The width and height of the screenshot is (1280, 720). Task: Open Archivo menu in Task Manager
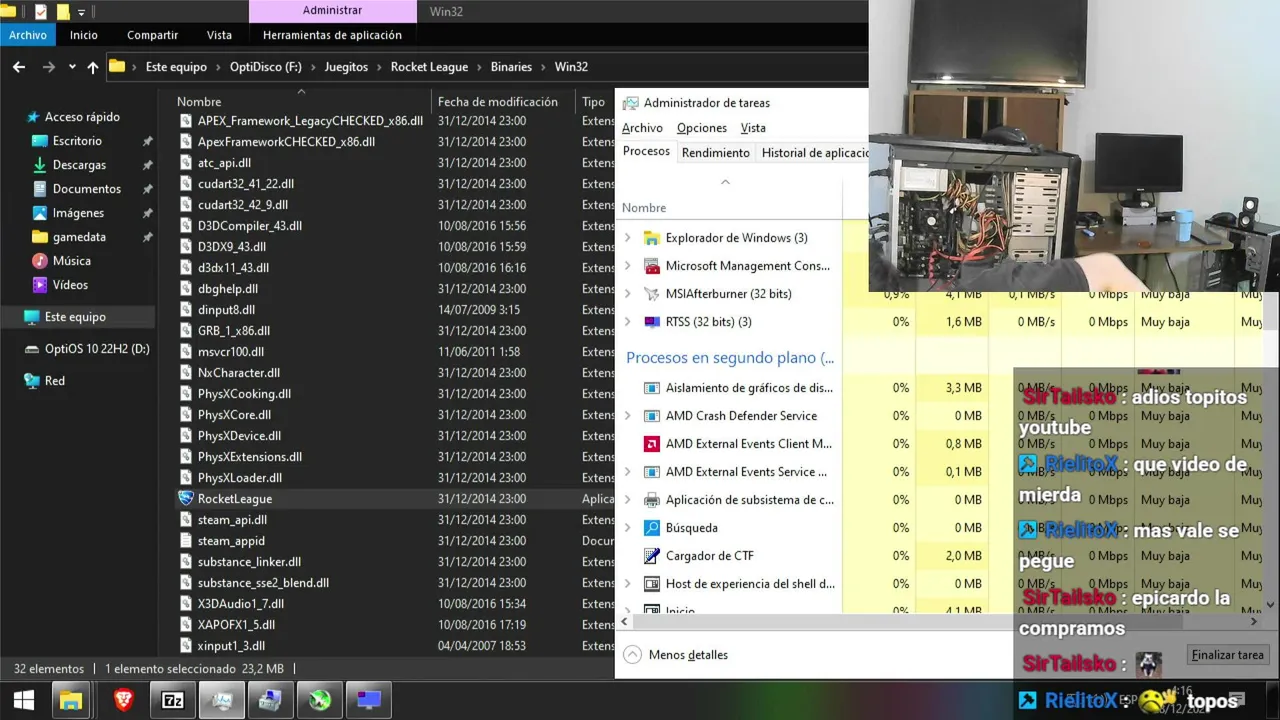click(642, 128)
